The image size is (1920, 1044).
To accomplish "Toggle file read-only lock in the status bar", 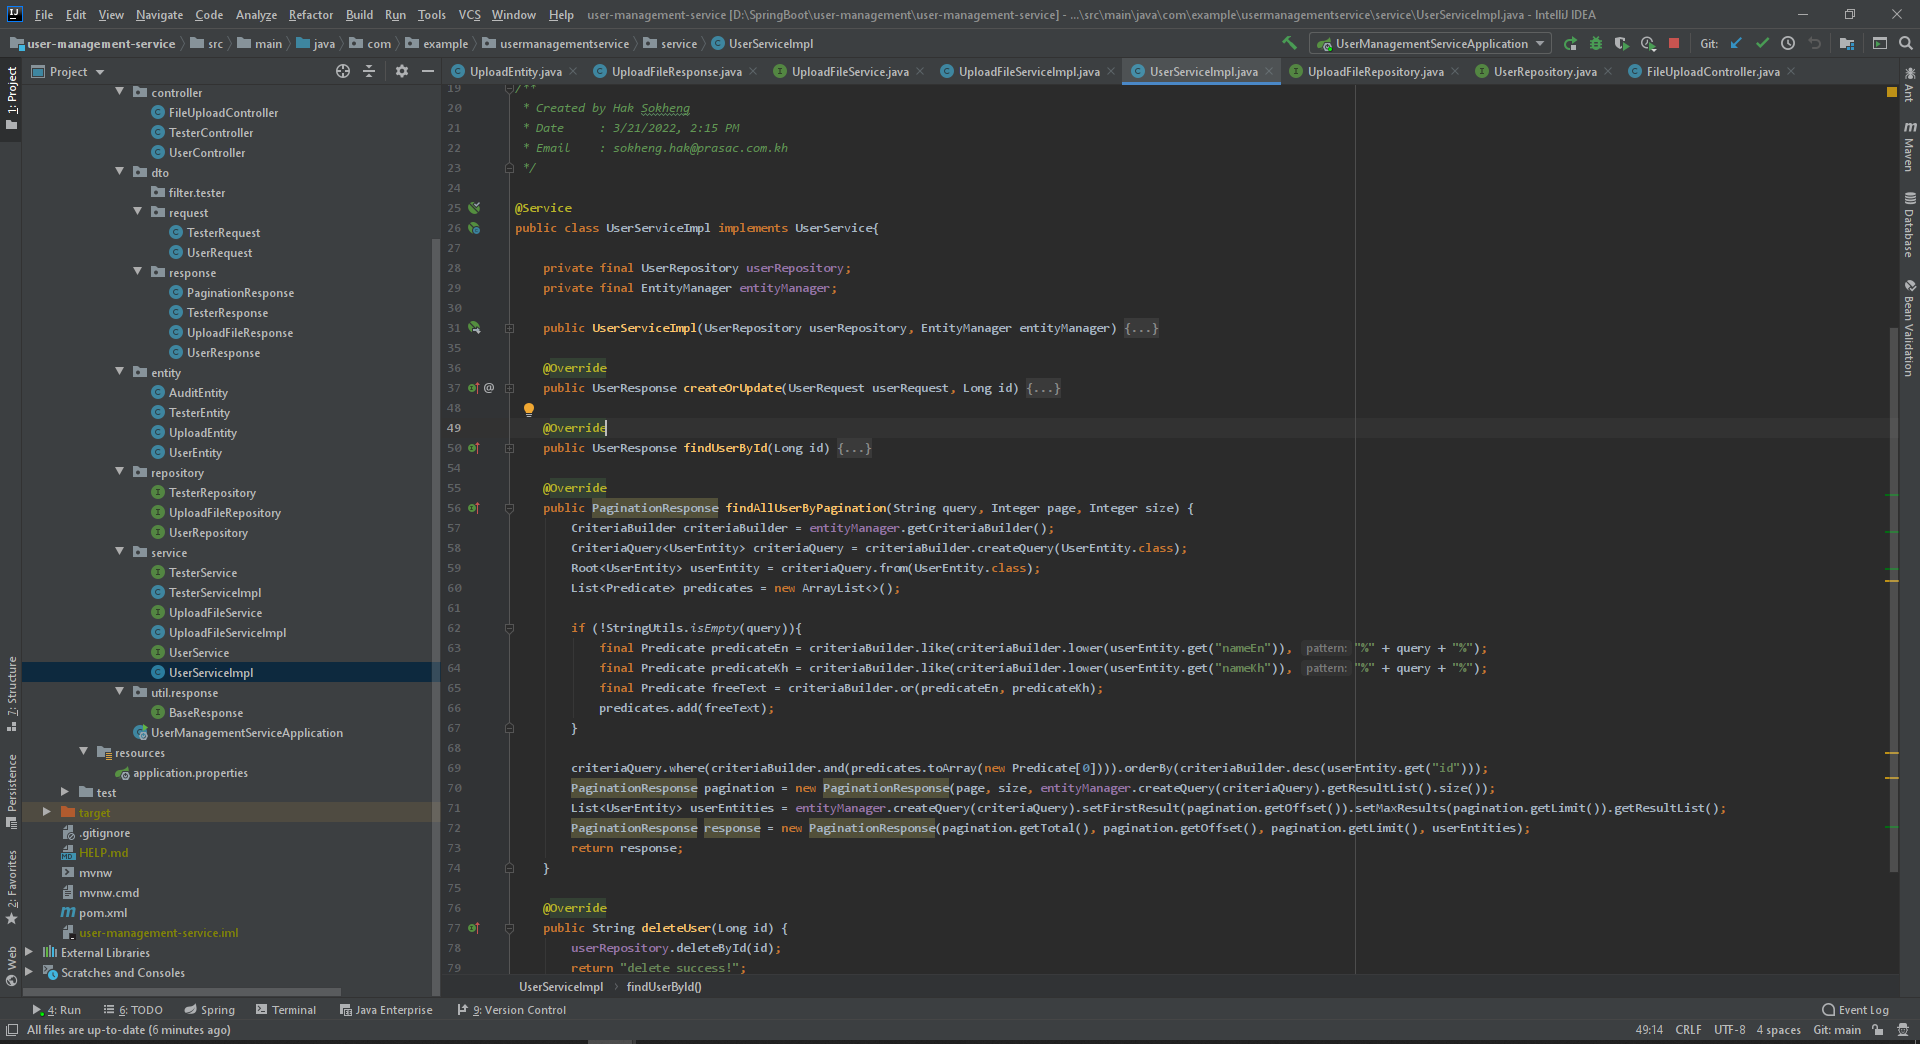I will pos(1878,1029).
